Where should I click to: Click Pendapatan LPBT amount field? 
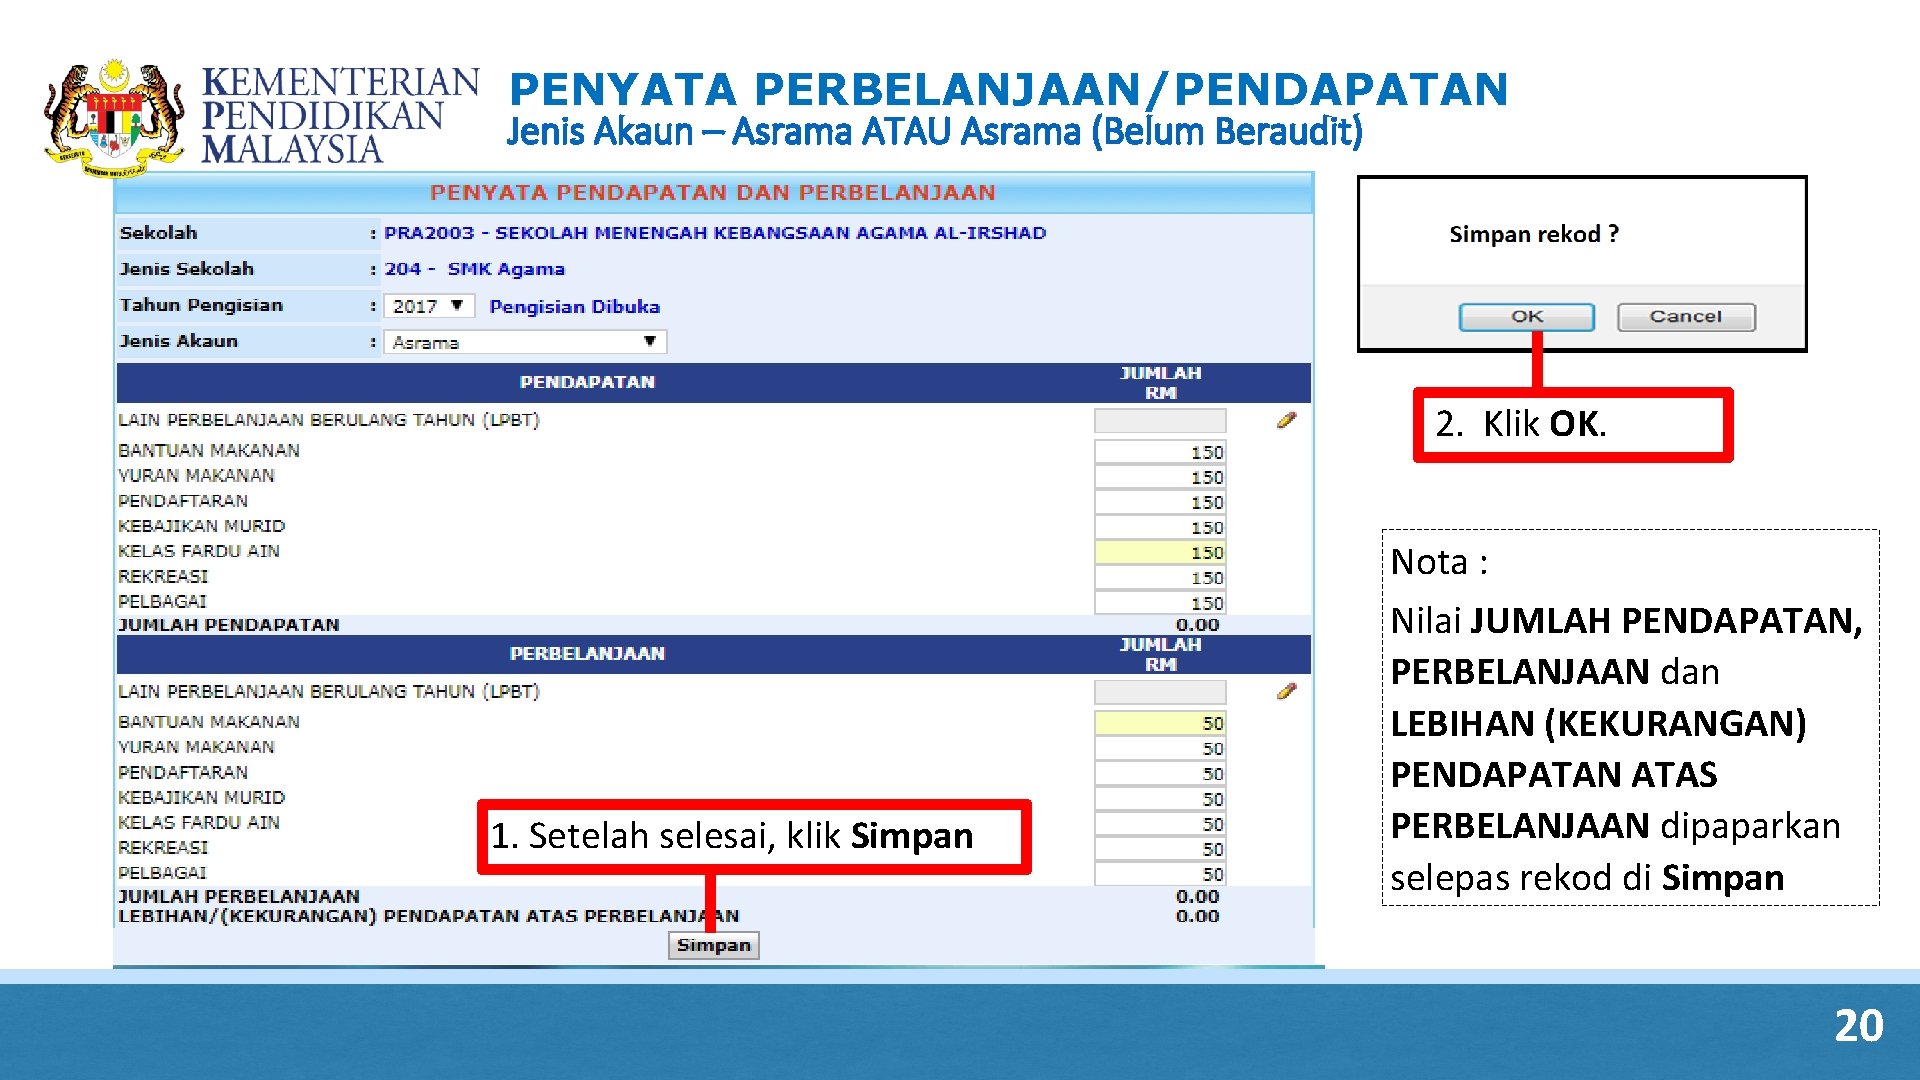[1160, 421]
